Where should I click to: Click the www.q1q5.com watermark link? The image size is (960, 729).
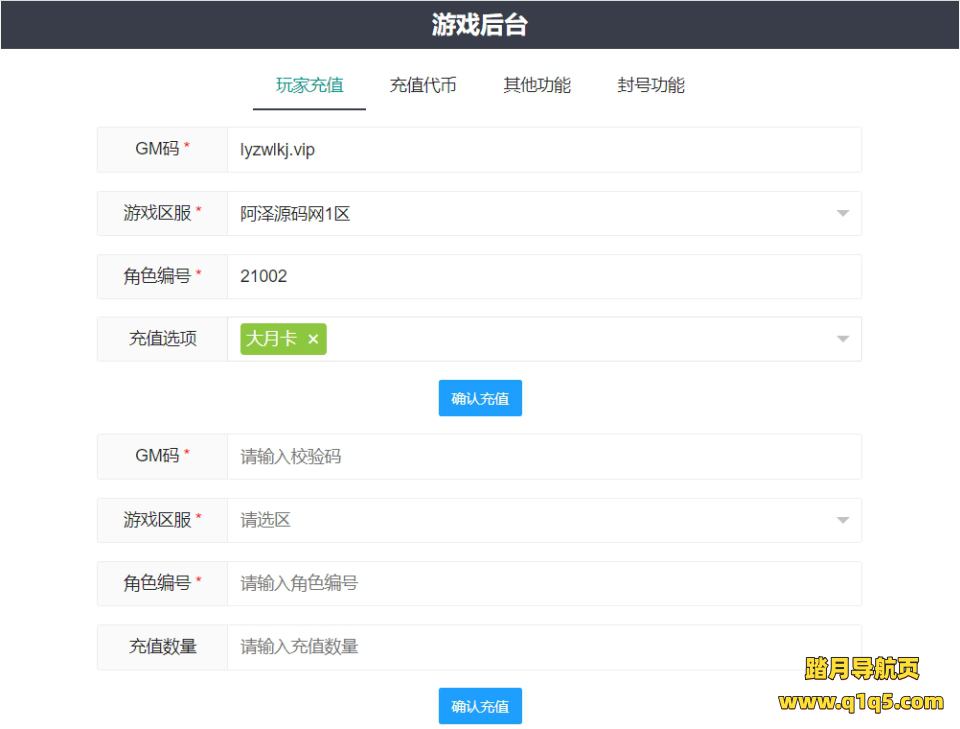pos(861,702)
